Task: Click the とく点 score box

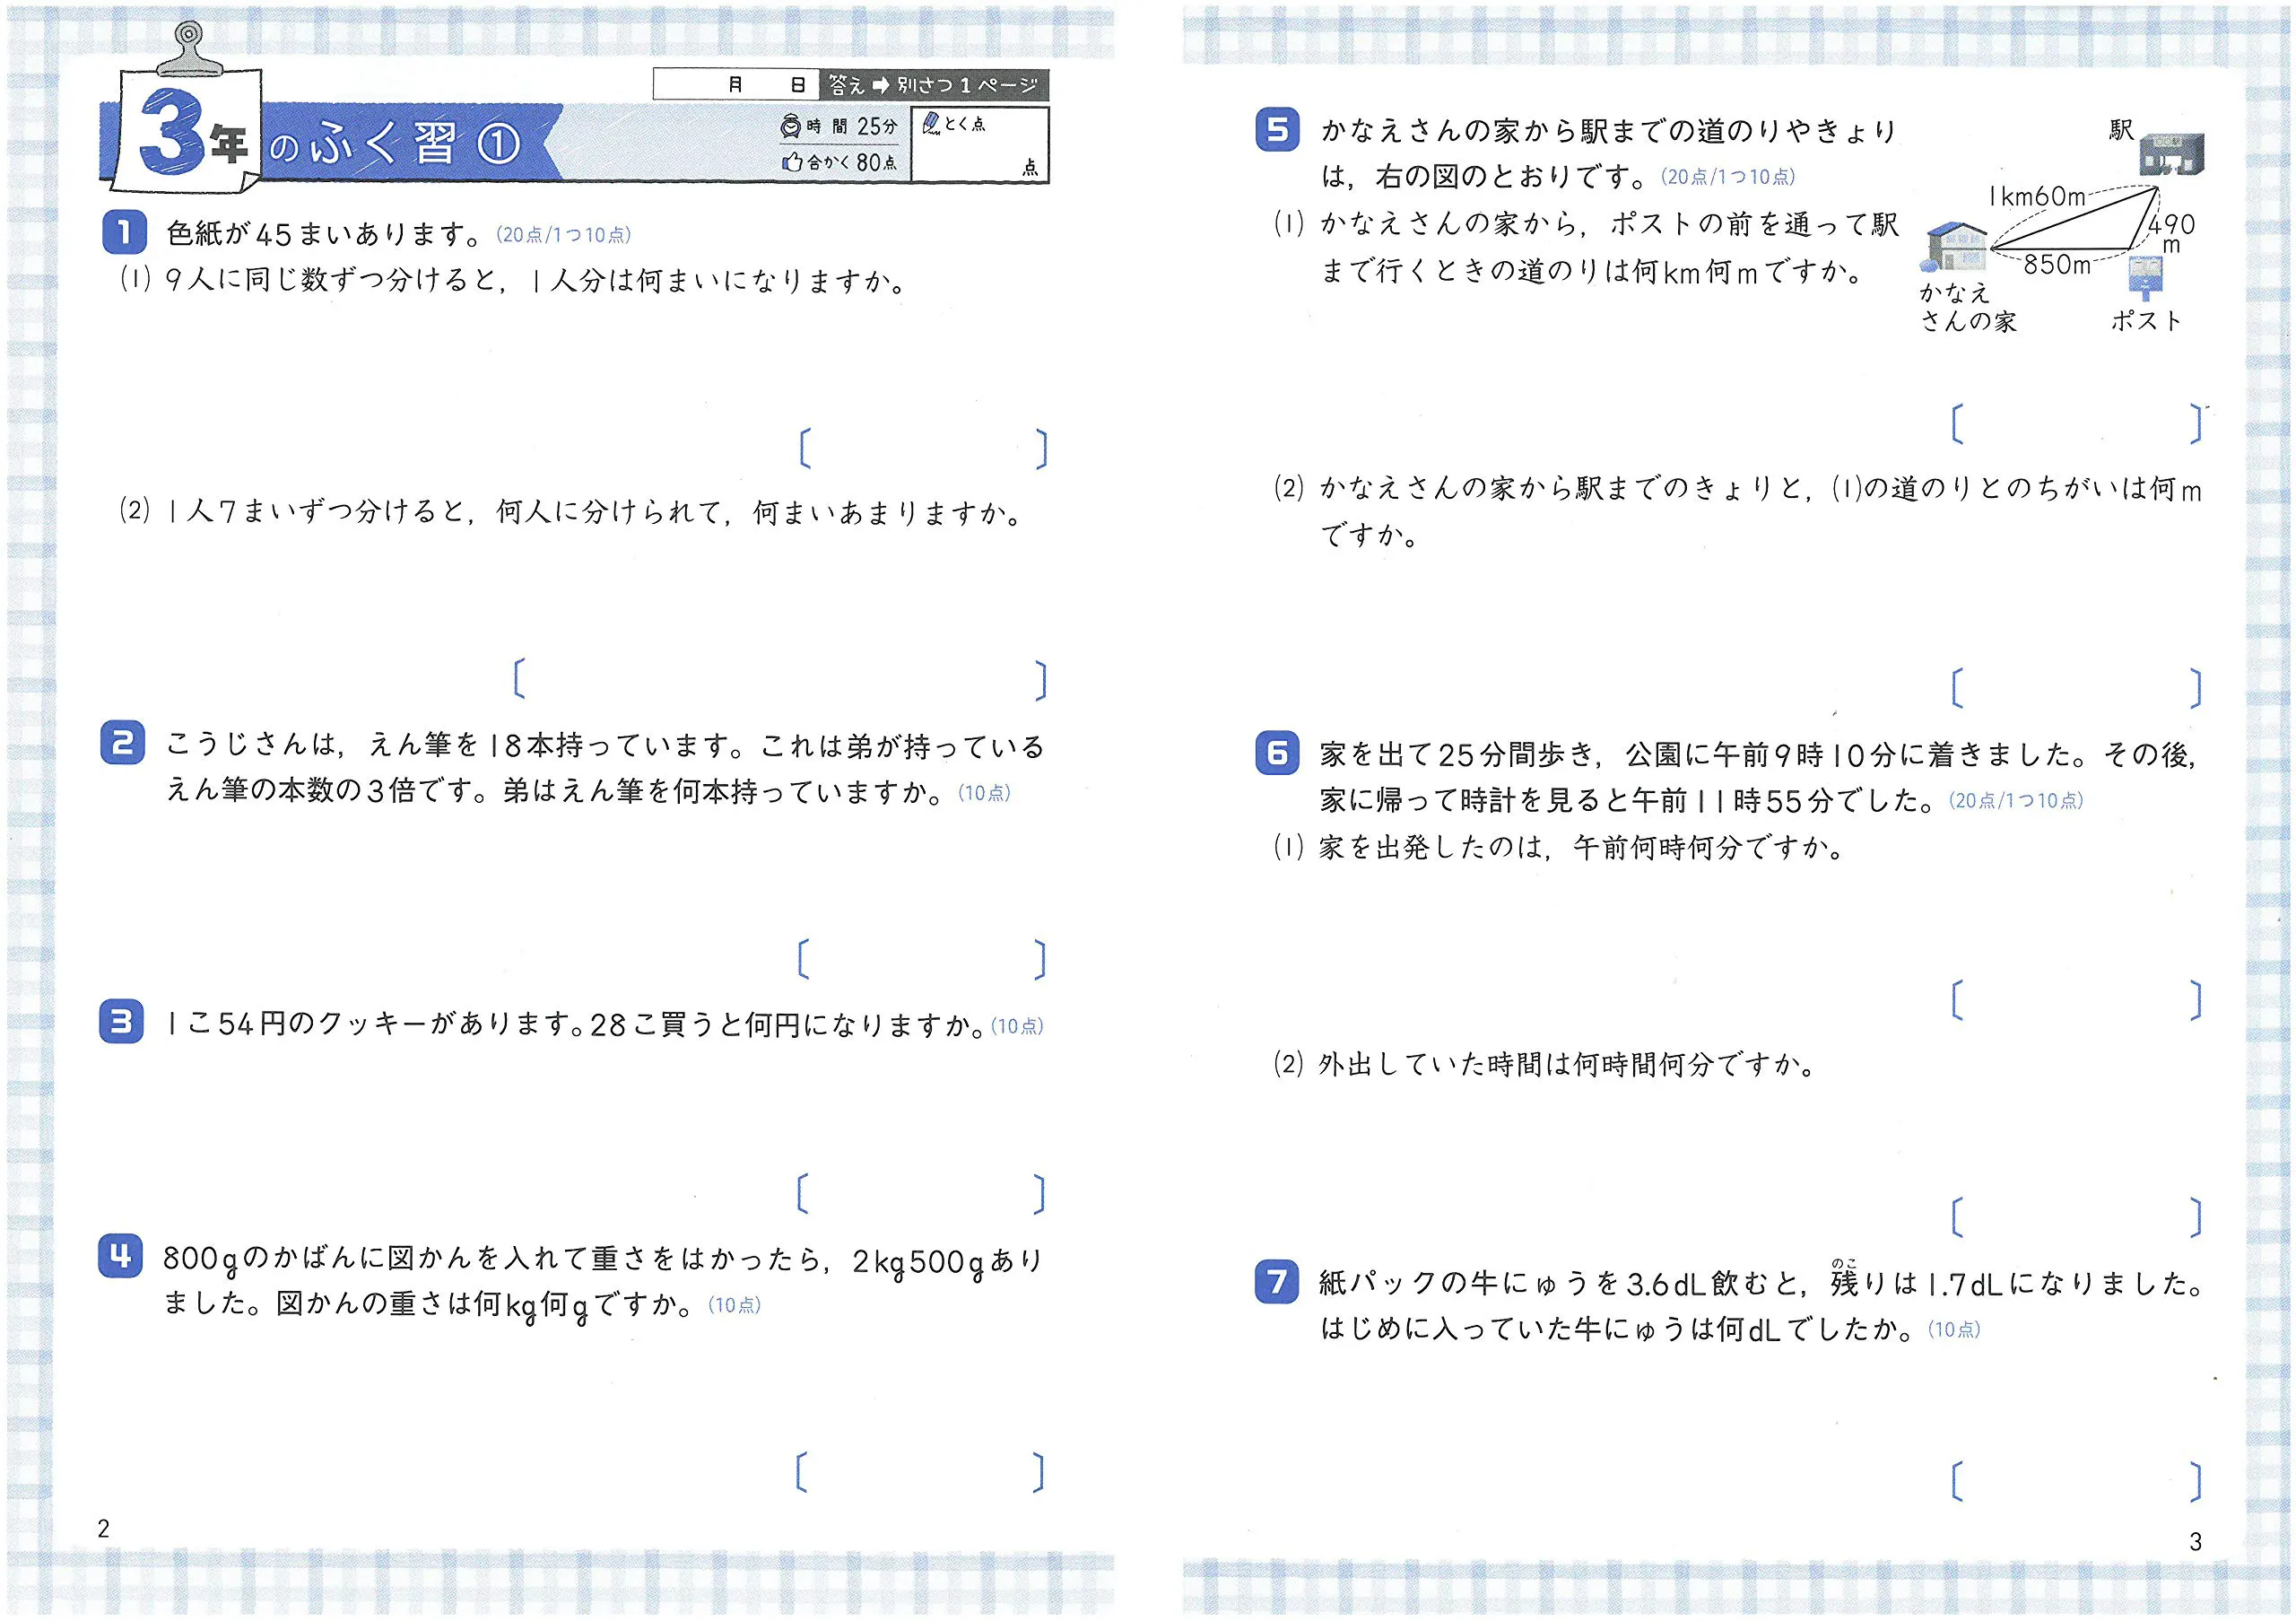Action: (x=980, y=145)
